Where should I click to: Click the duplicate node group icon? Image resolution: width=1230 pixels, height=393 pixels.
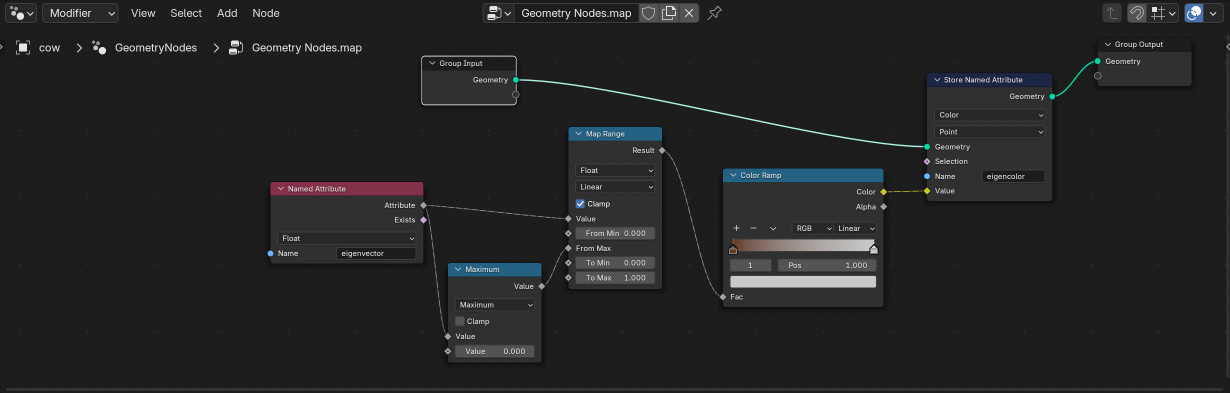coord(669,13)
